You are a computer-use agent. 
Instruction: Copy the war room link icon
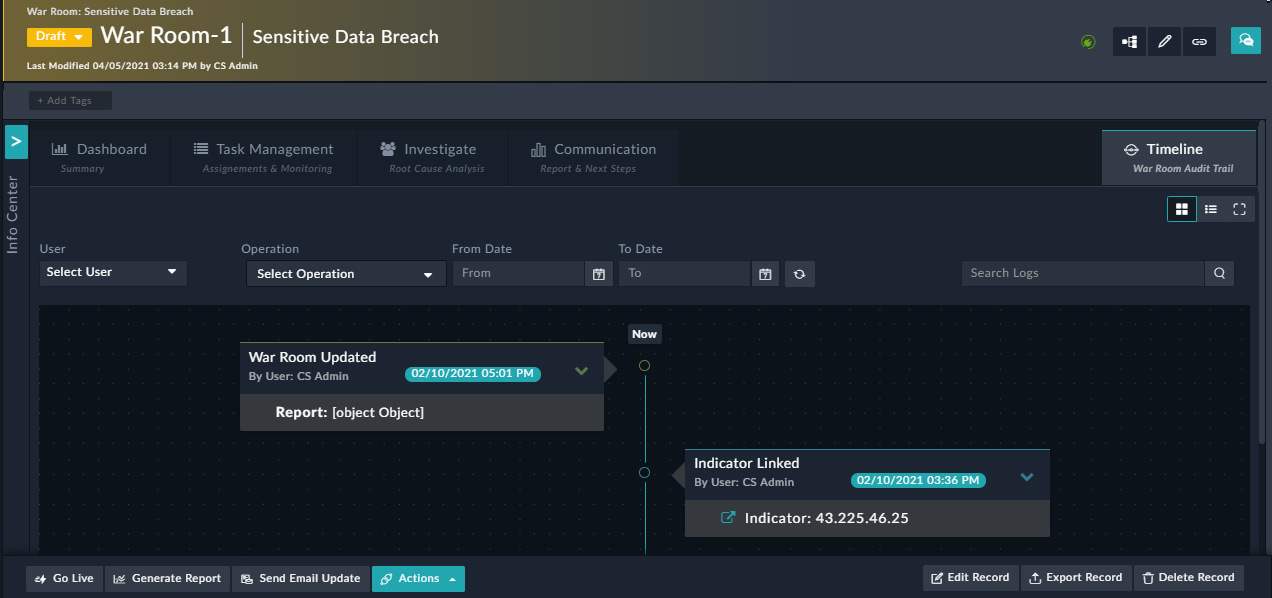(1199, 41)
